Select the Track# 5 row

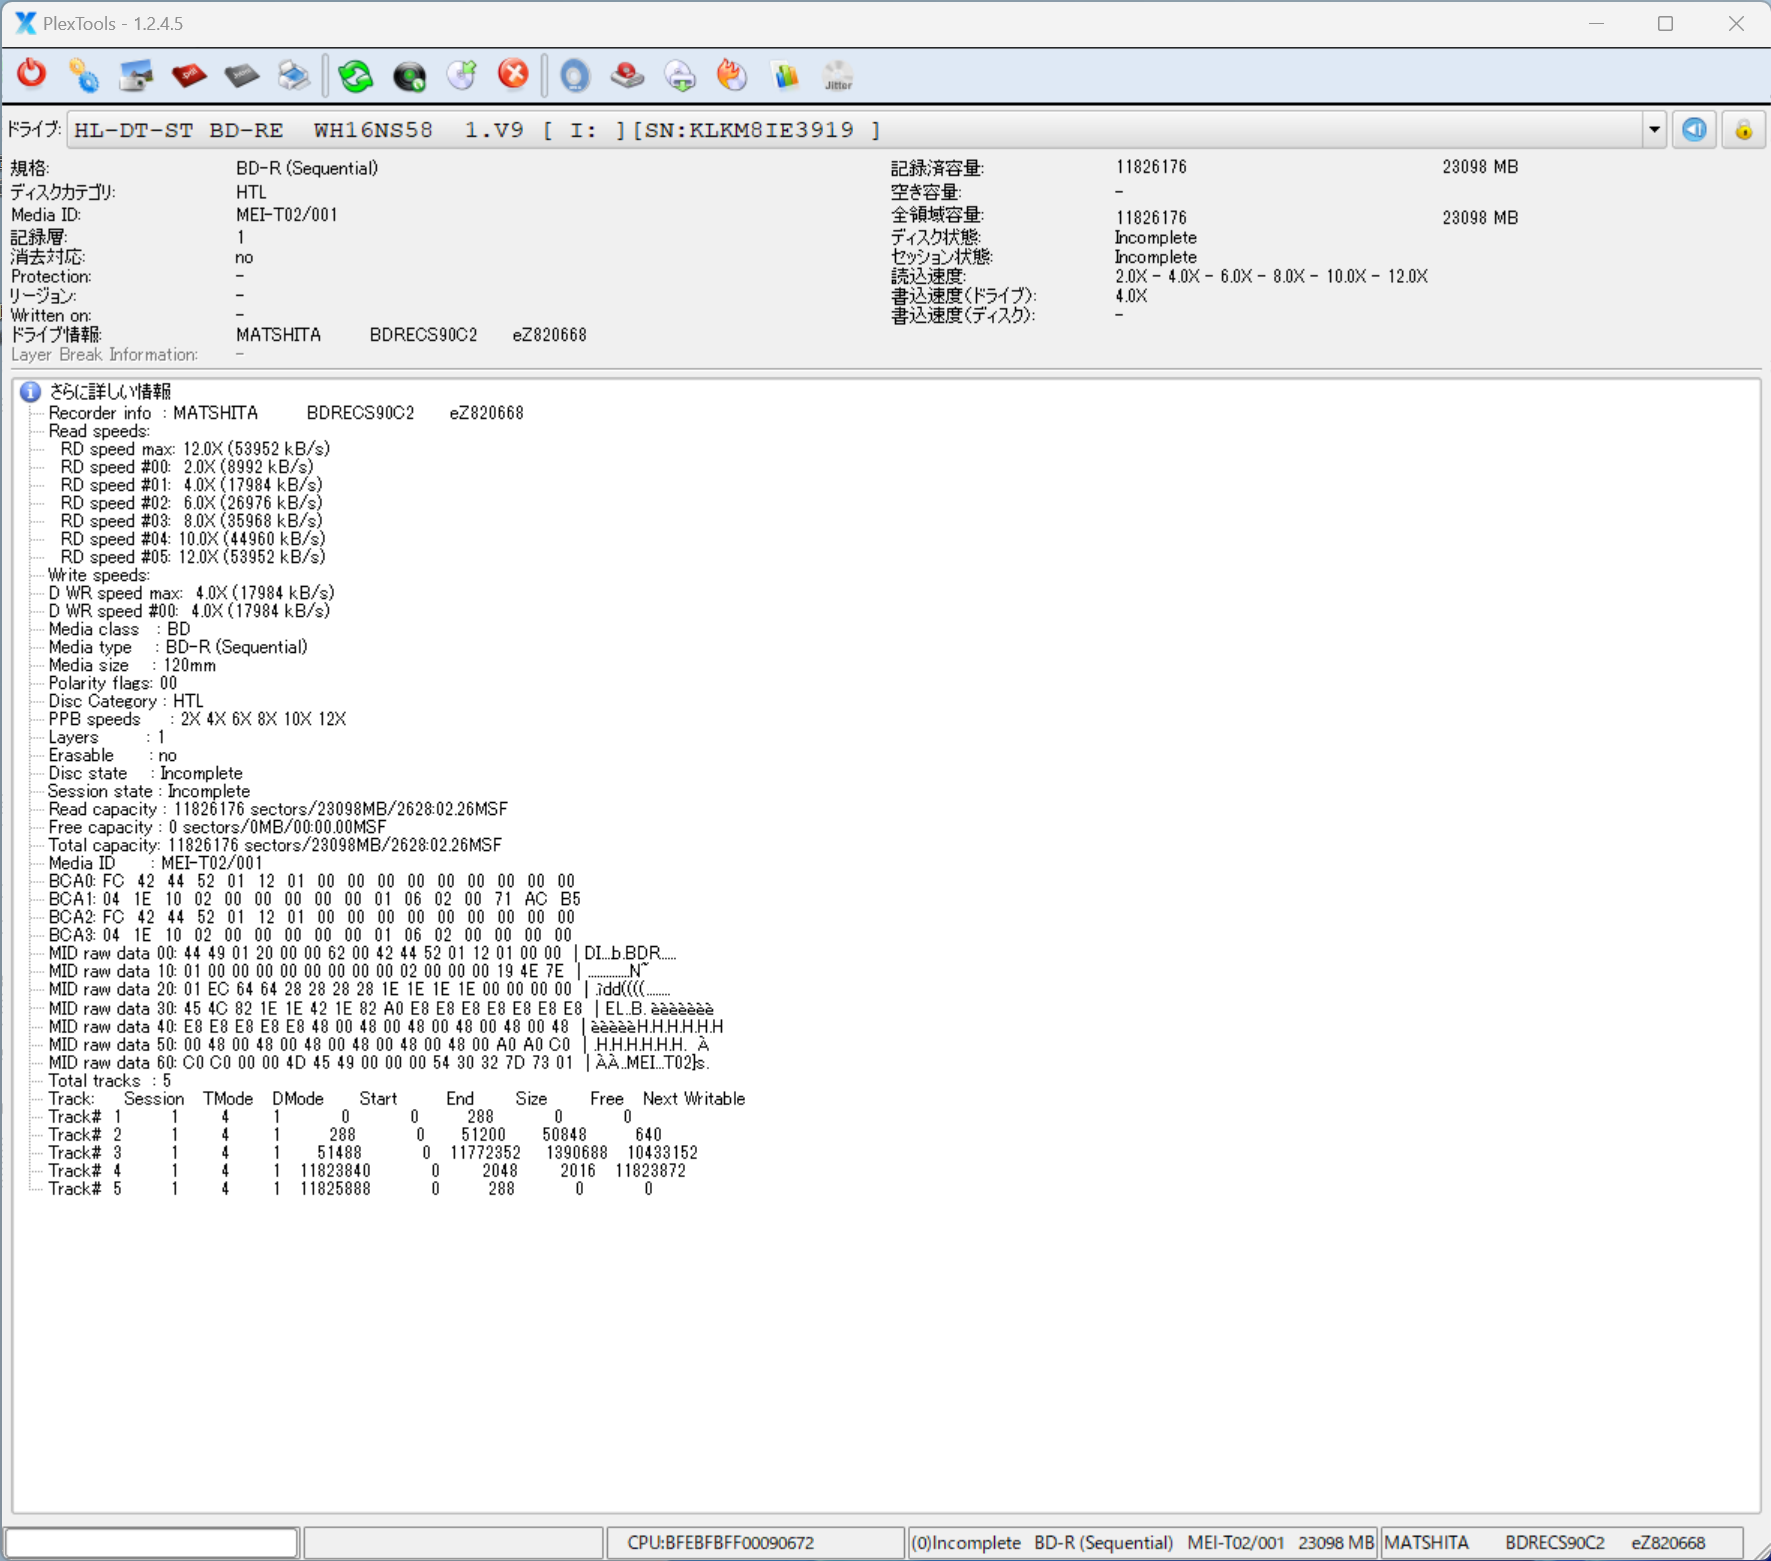[x=351, y=1189]
